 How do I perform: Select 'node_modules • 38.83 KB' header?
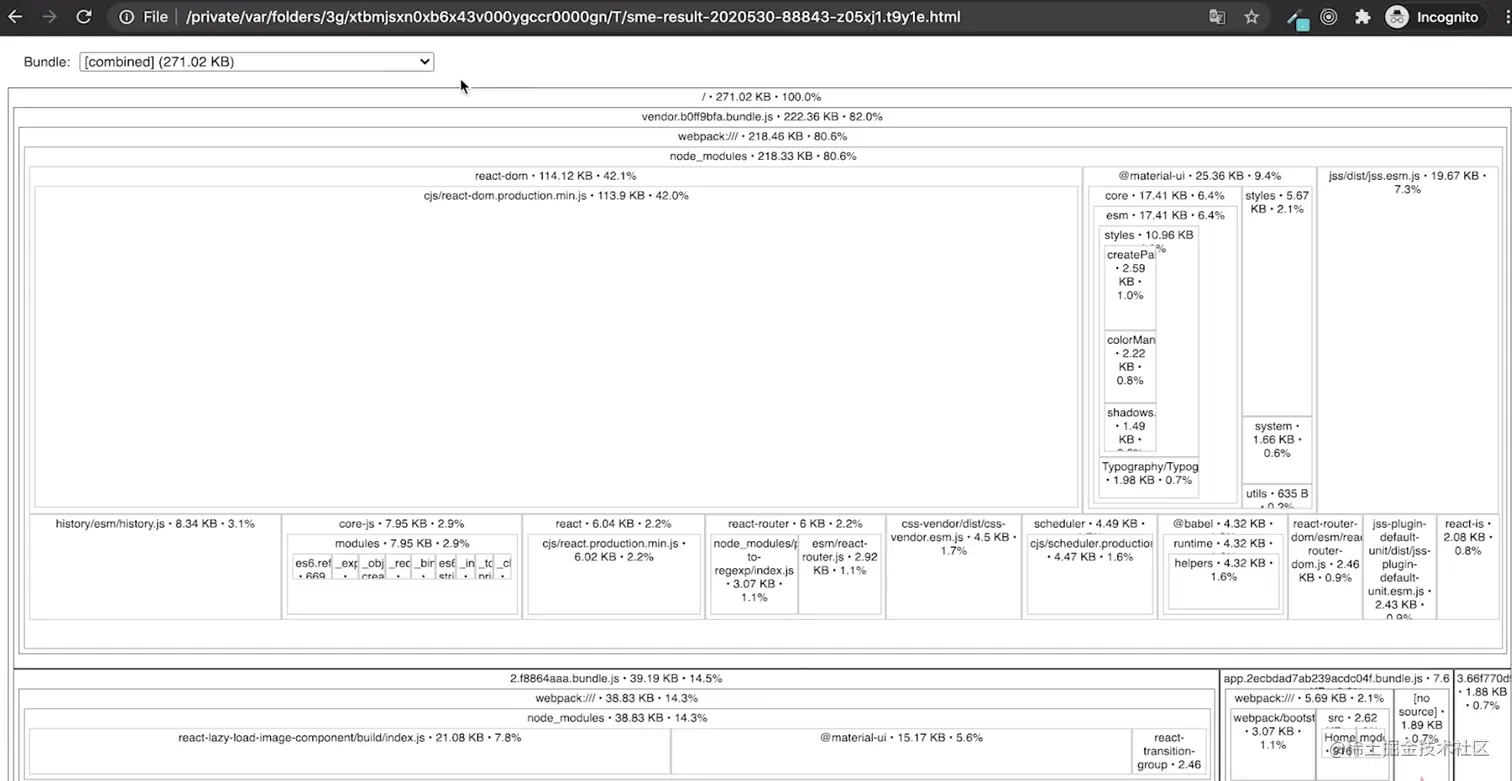617,718
